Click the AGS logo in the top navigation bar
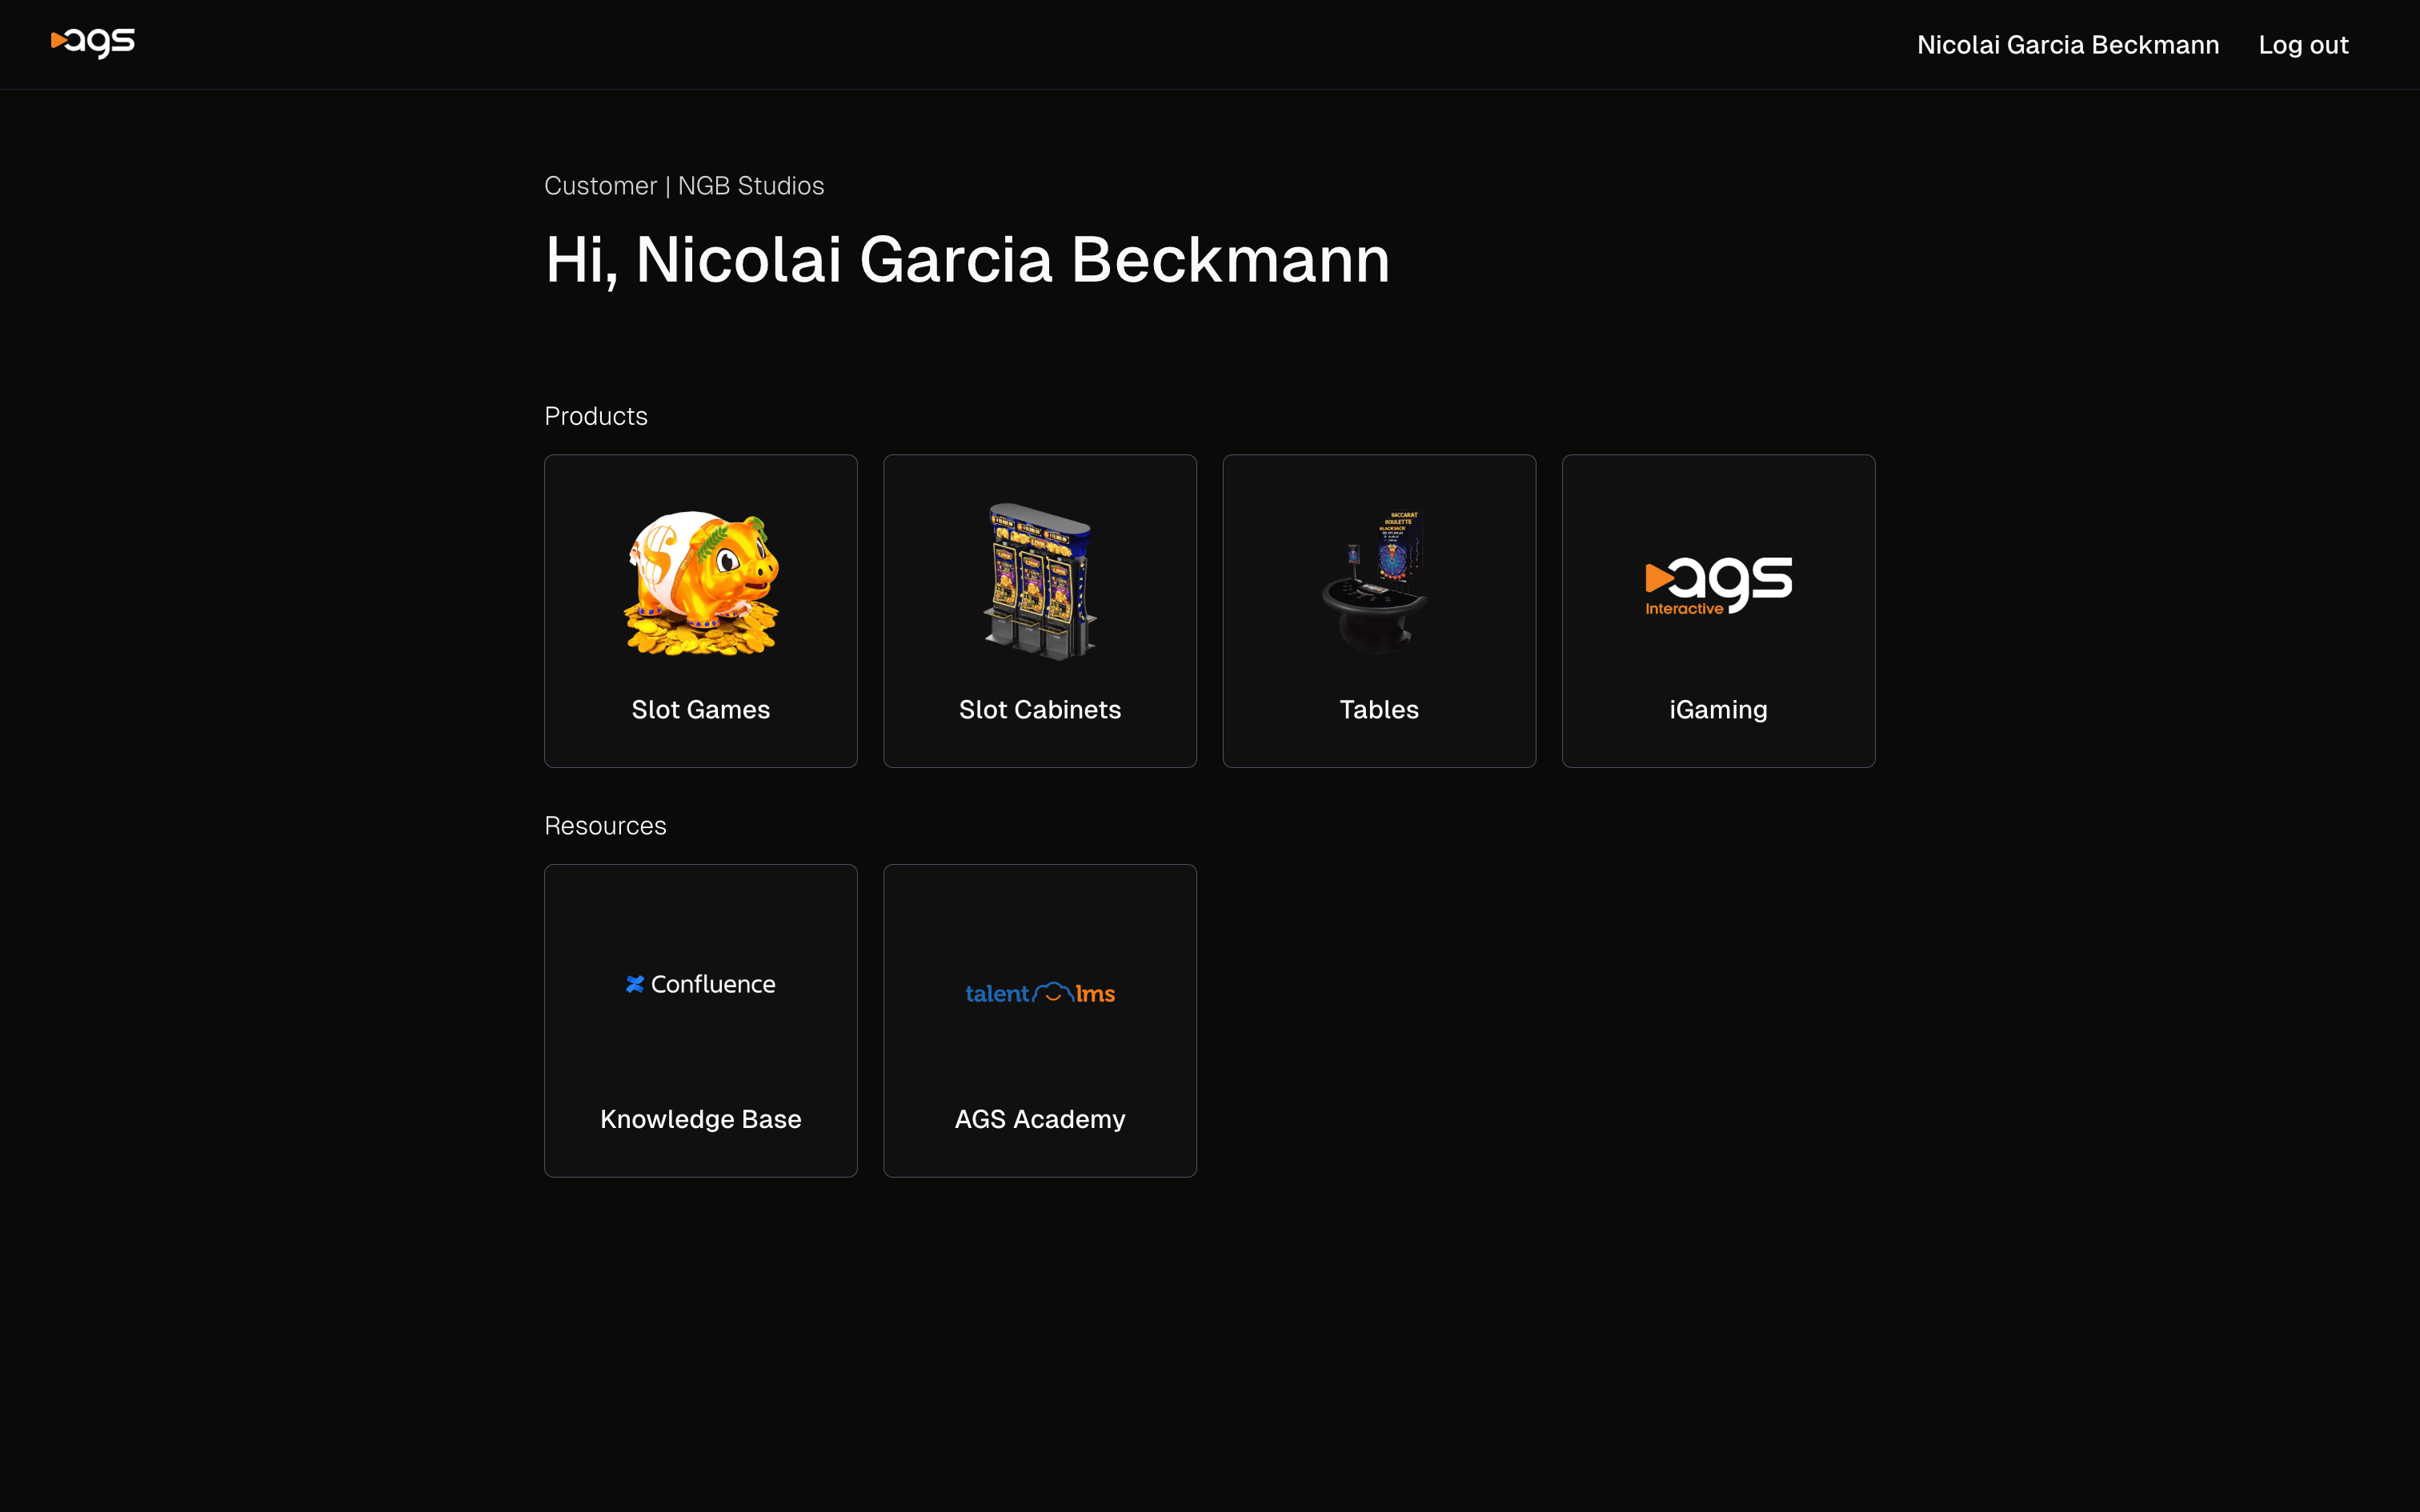 (92, 43)
